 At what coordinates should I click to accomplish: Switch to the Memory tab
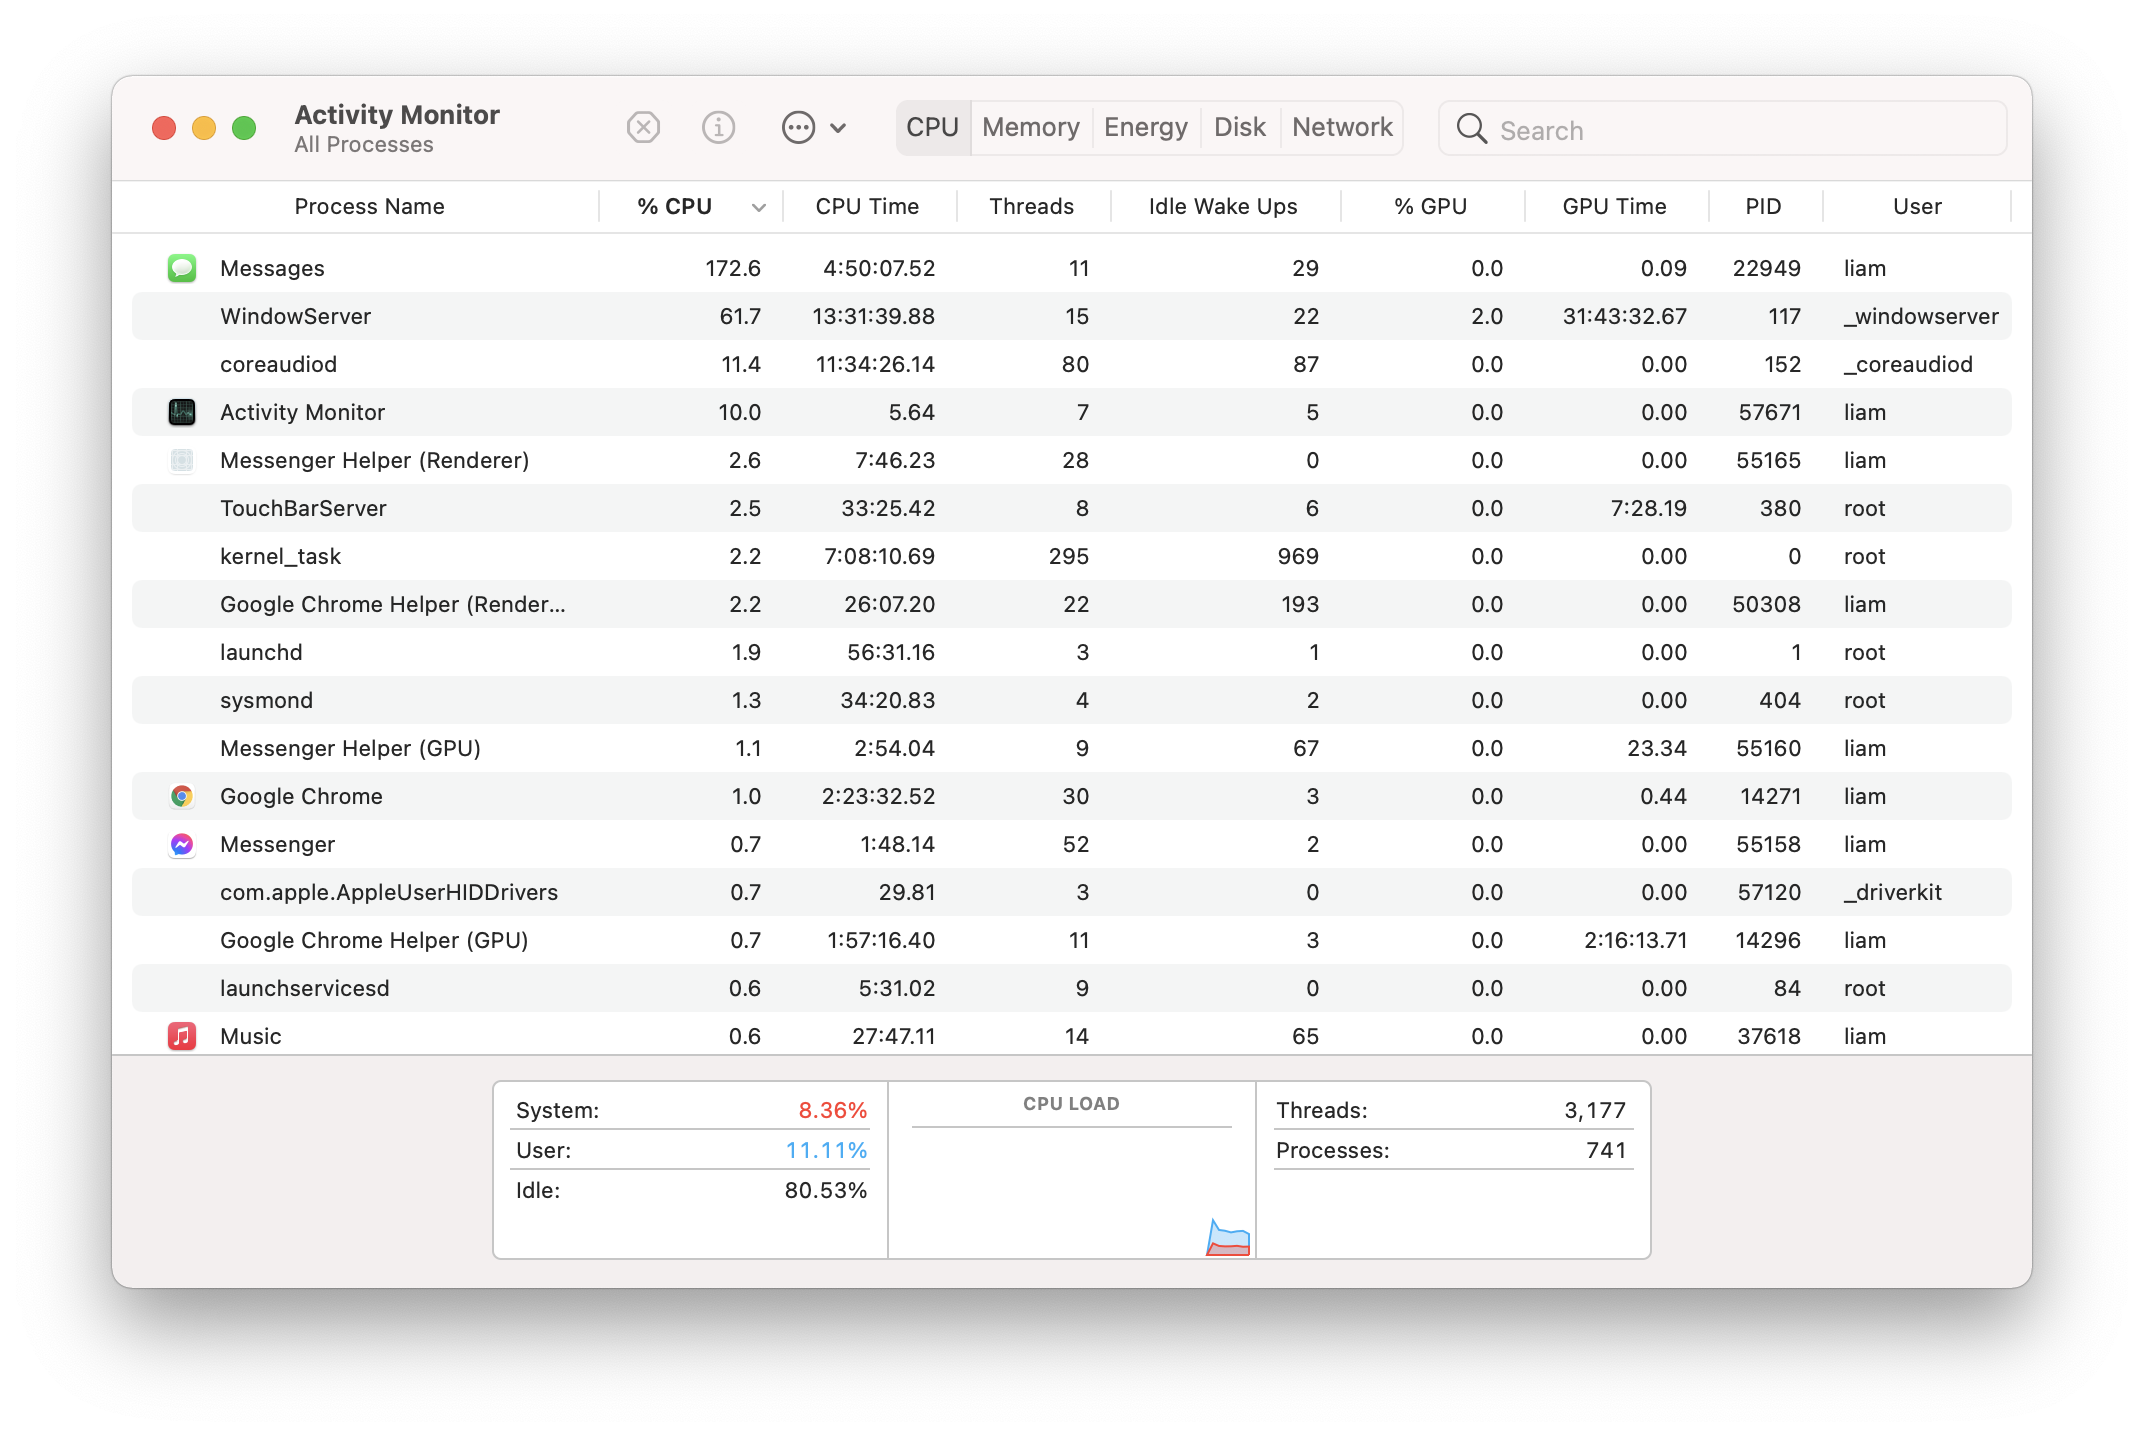click(1030, 128)
